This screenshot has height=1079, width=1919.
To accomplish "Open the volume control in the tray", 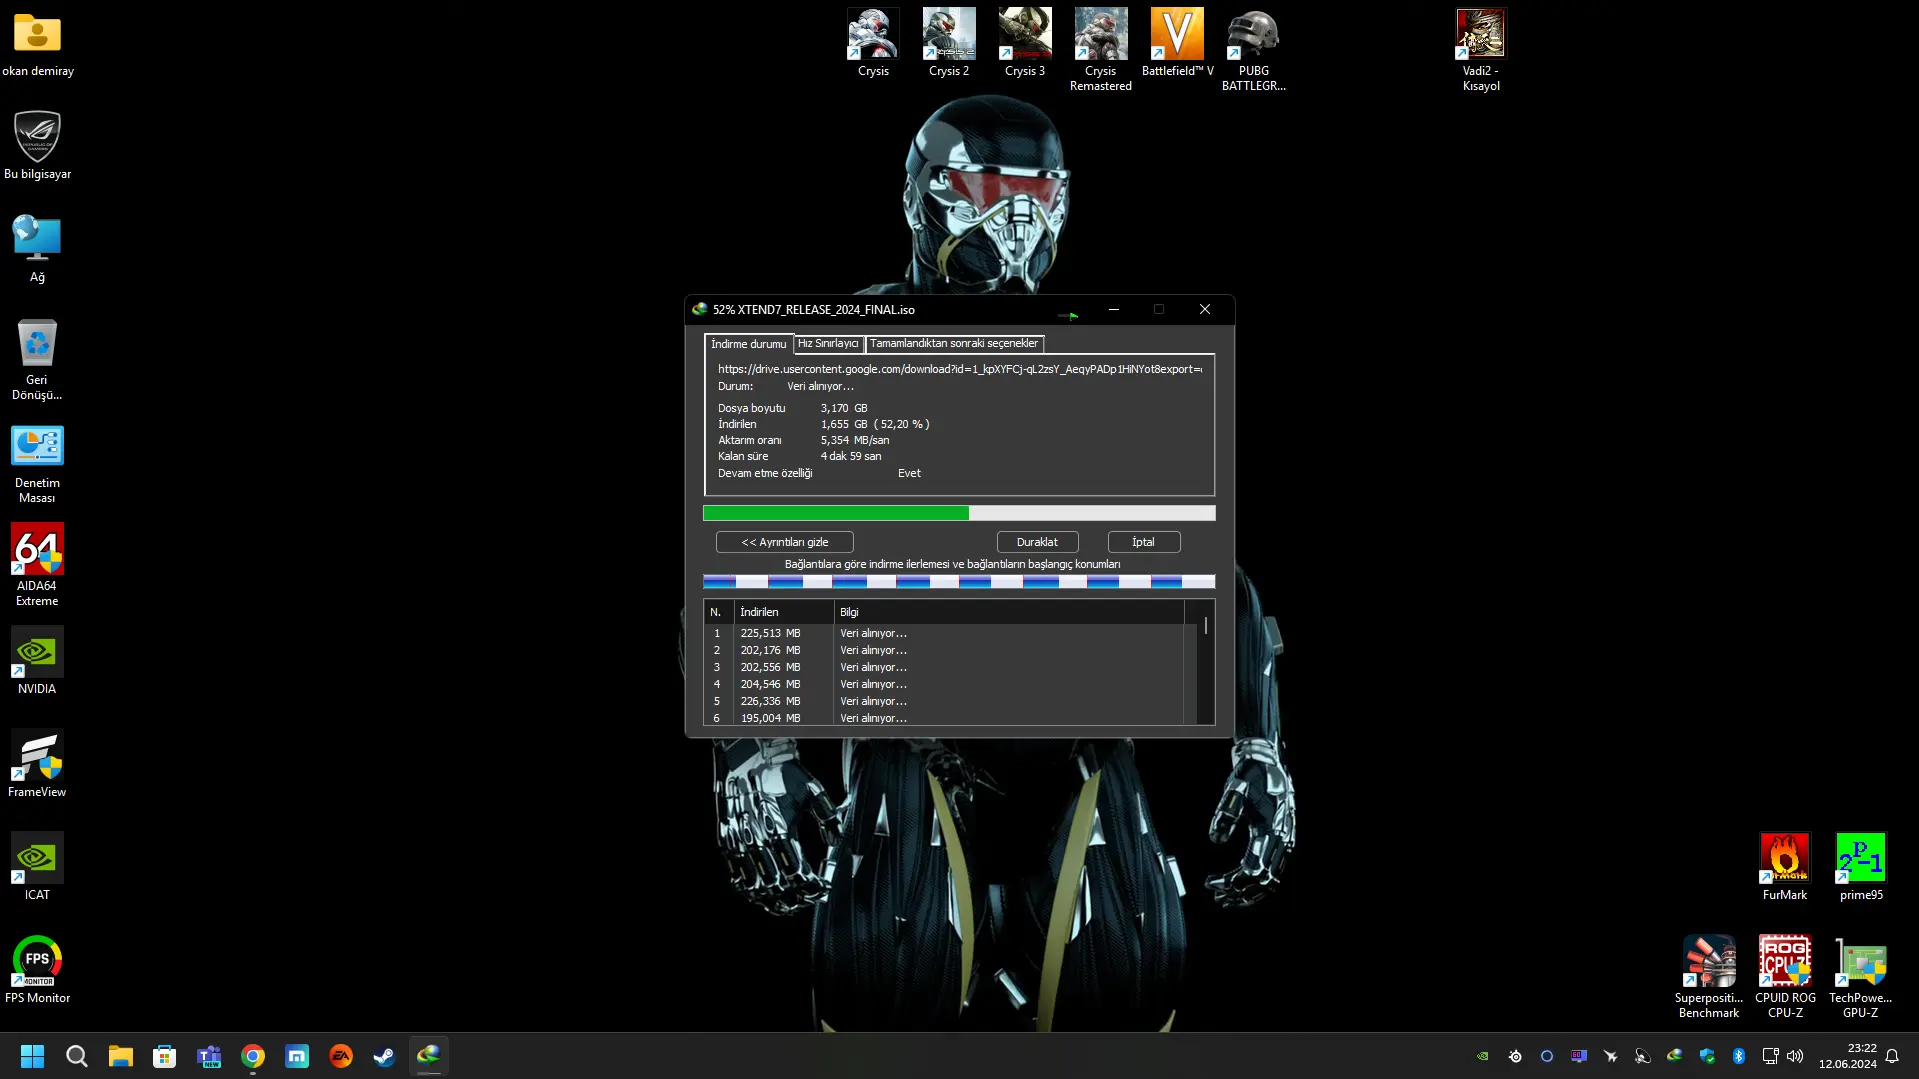I will 1796,1056.
